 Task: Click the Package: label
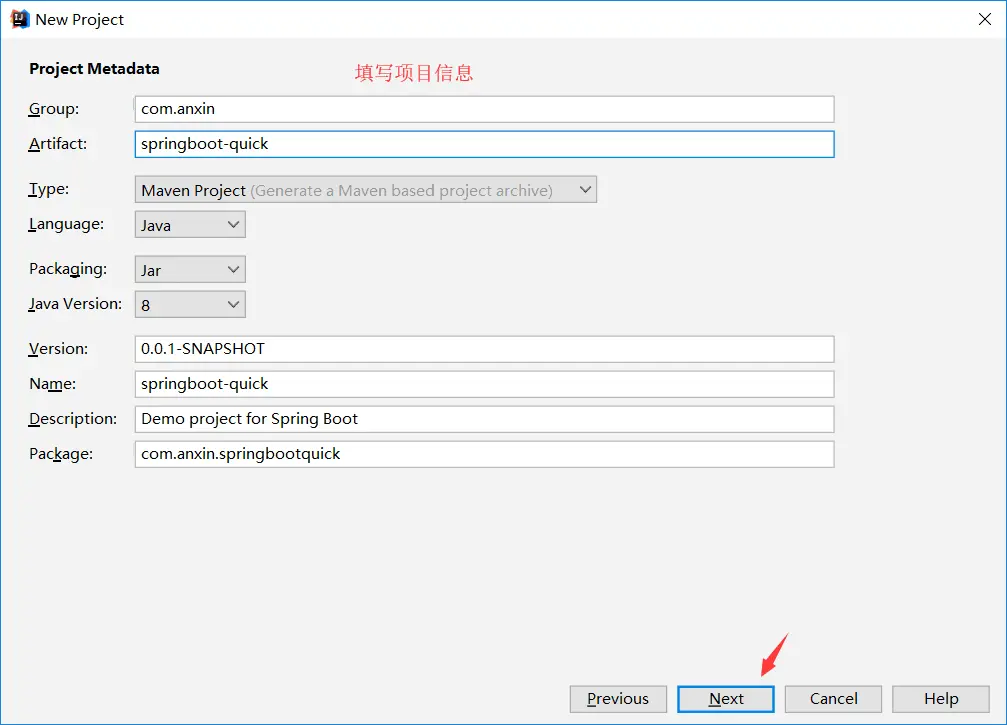[61, 454]
